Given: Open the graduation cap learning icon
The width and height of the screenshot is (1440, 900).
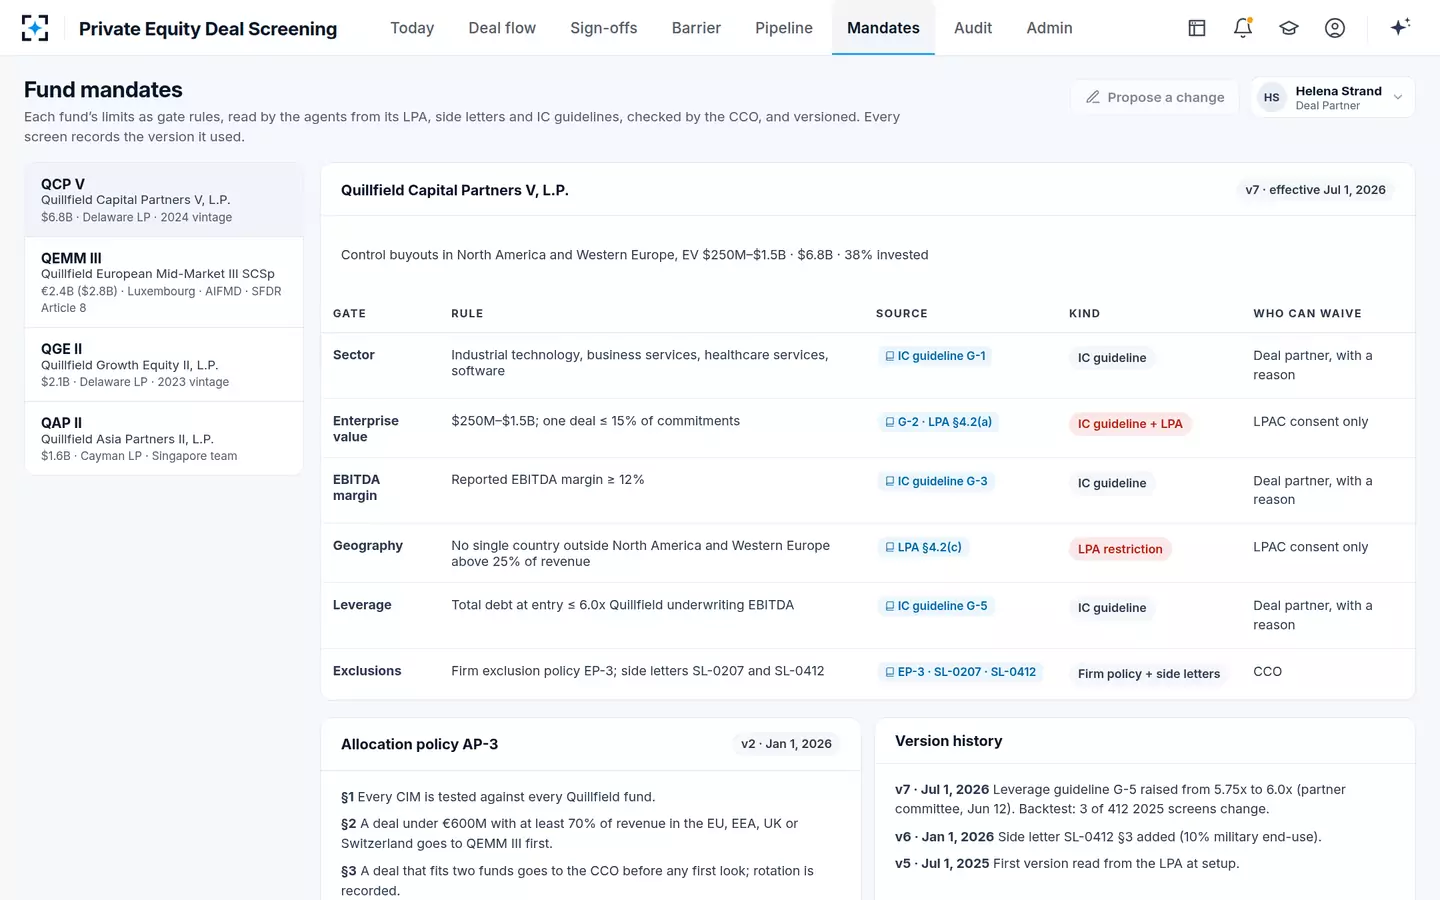Looking at the screenshot, I should (x=1289, y=28).
